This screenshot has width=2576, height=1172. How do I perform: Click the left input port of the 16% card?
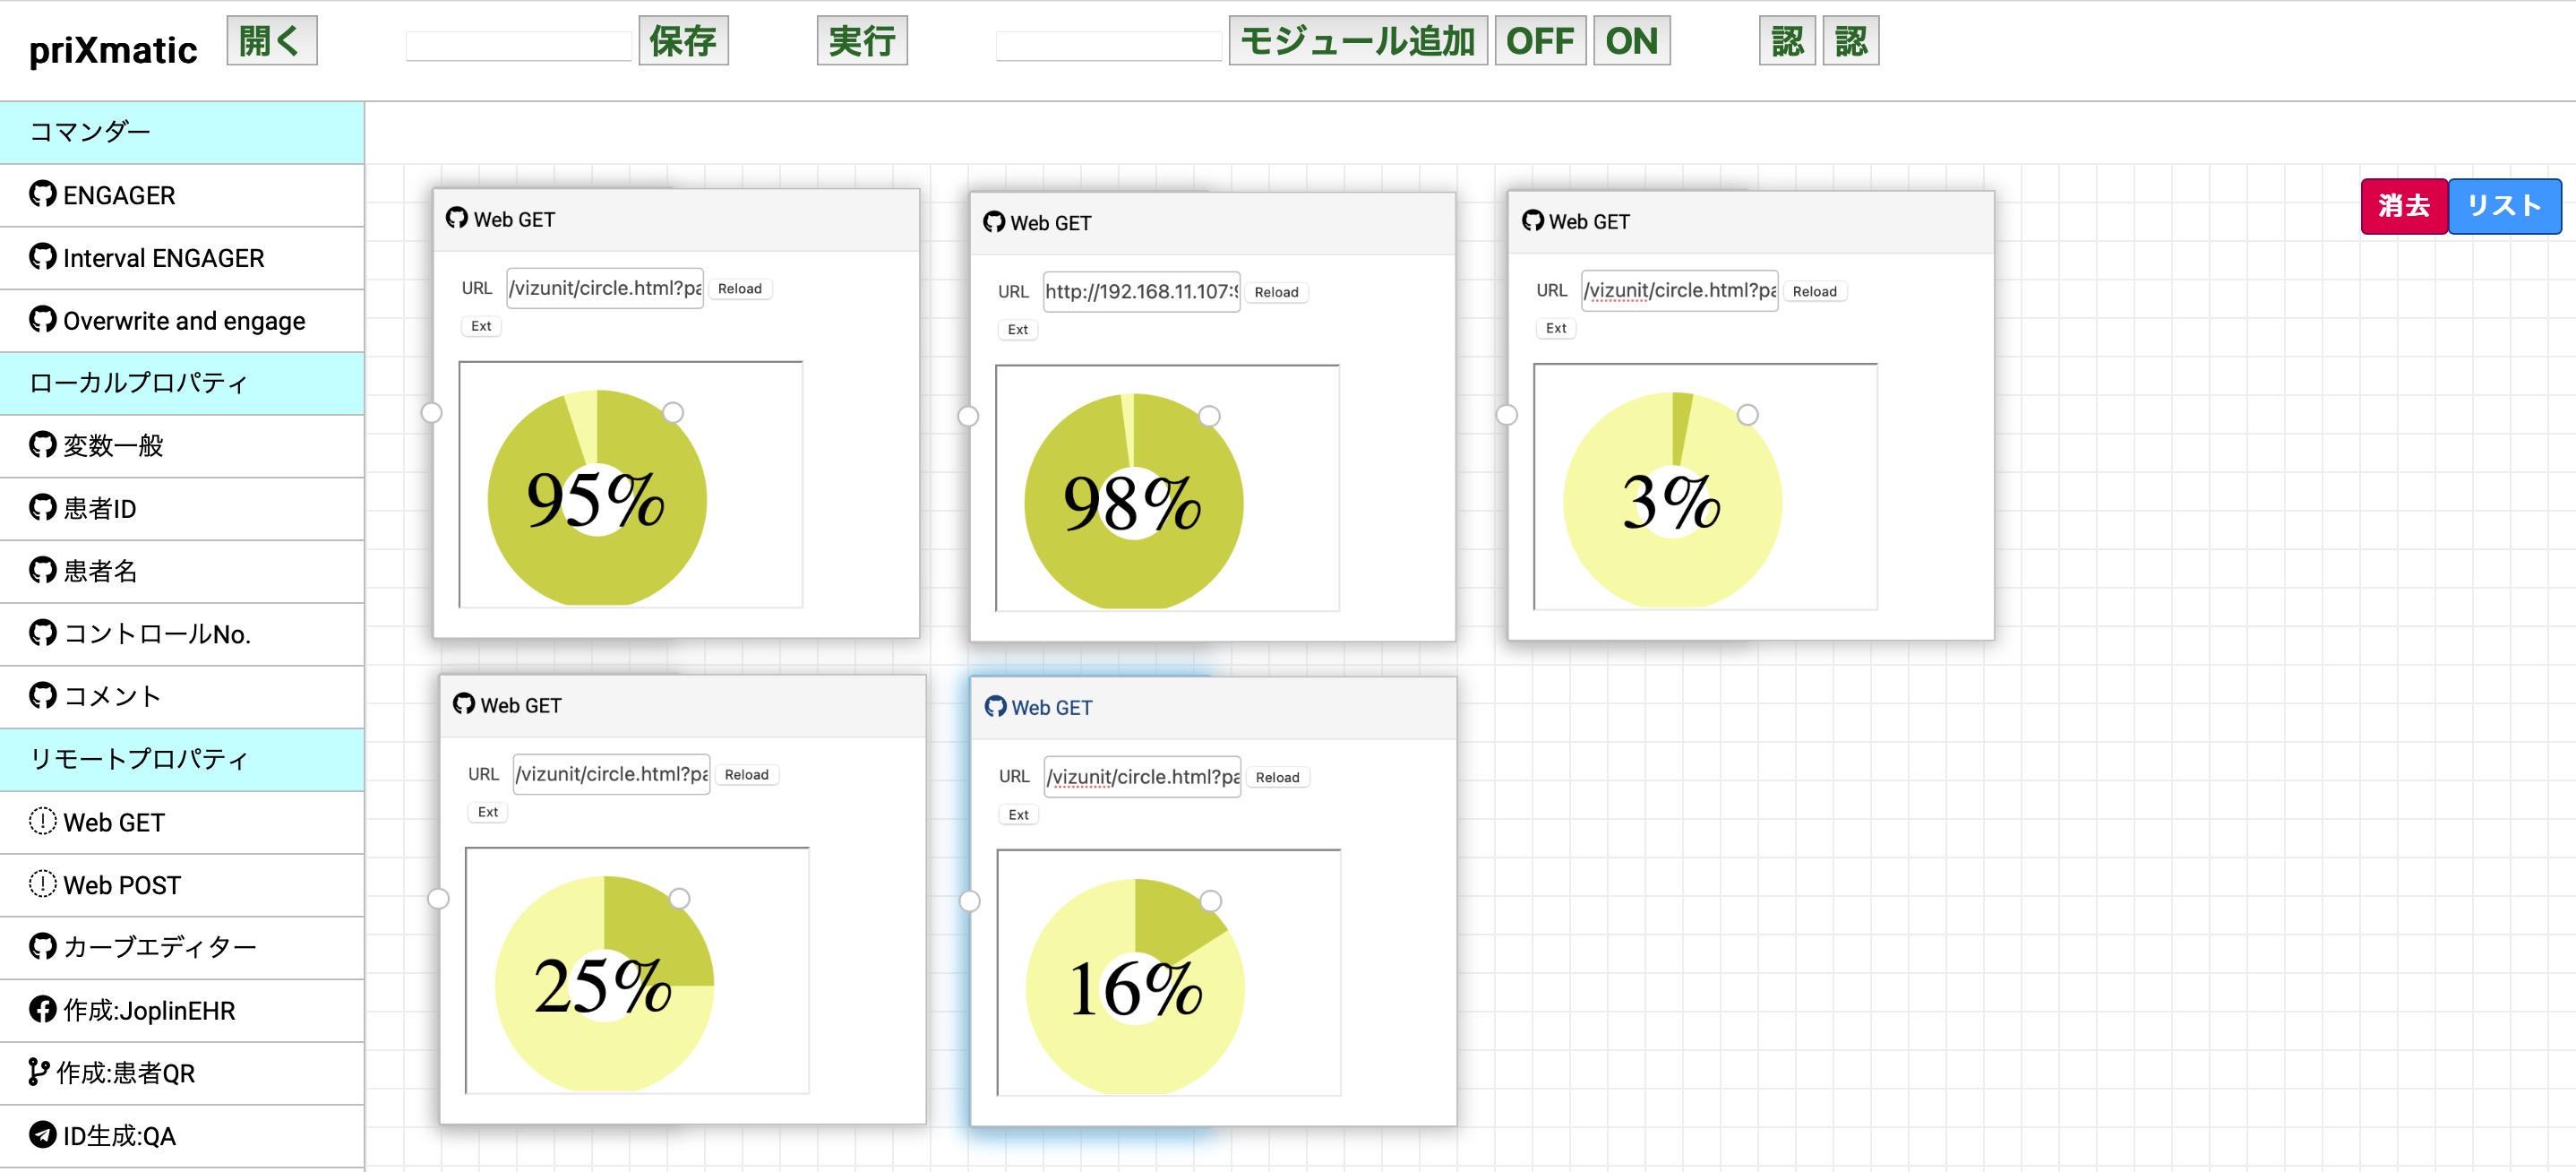[969, 901]
